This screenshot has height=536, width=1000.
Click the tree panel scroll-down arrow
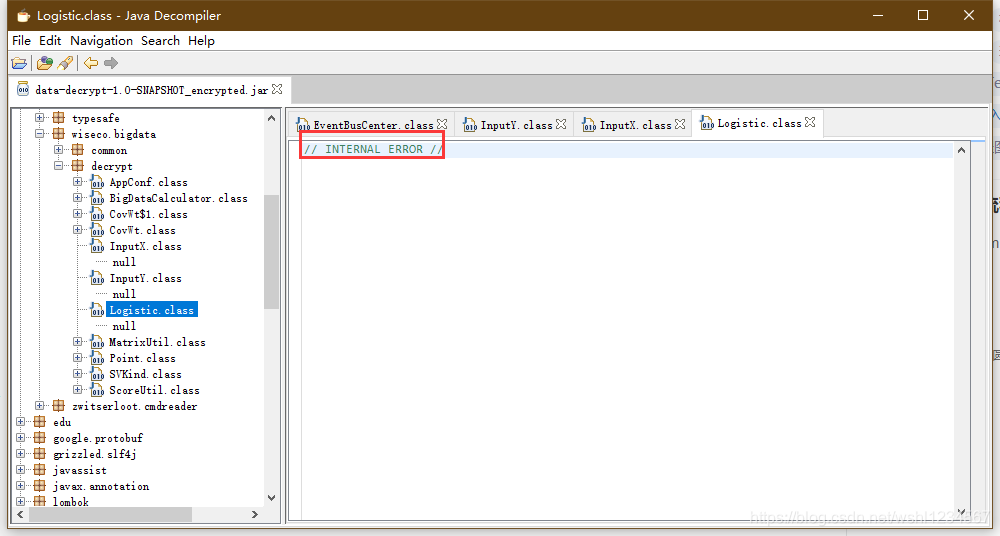click(x=272, y=498)
